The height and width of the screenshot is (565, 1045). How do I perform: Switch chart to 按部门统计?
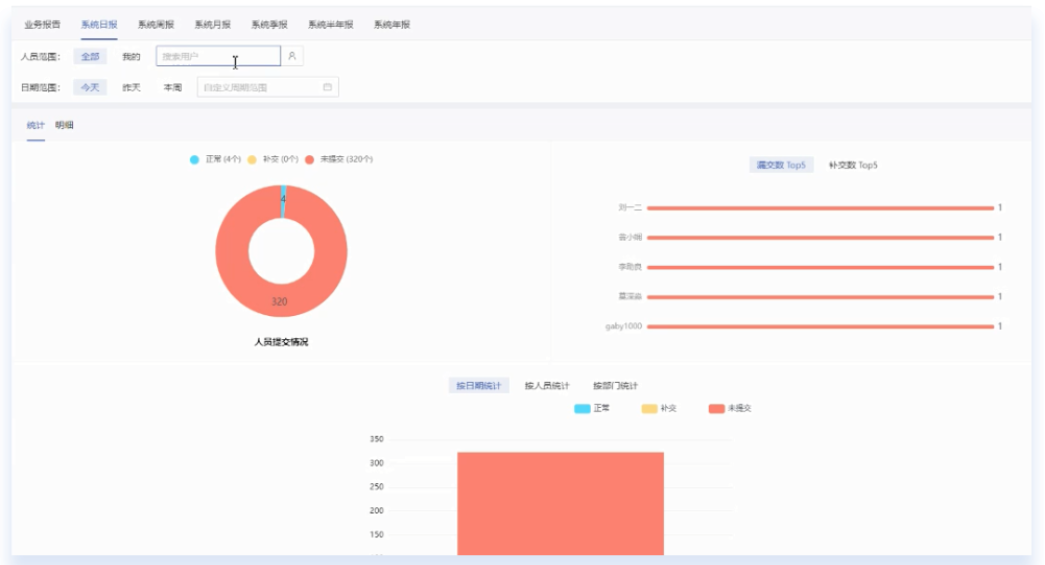(615, 385)
